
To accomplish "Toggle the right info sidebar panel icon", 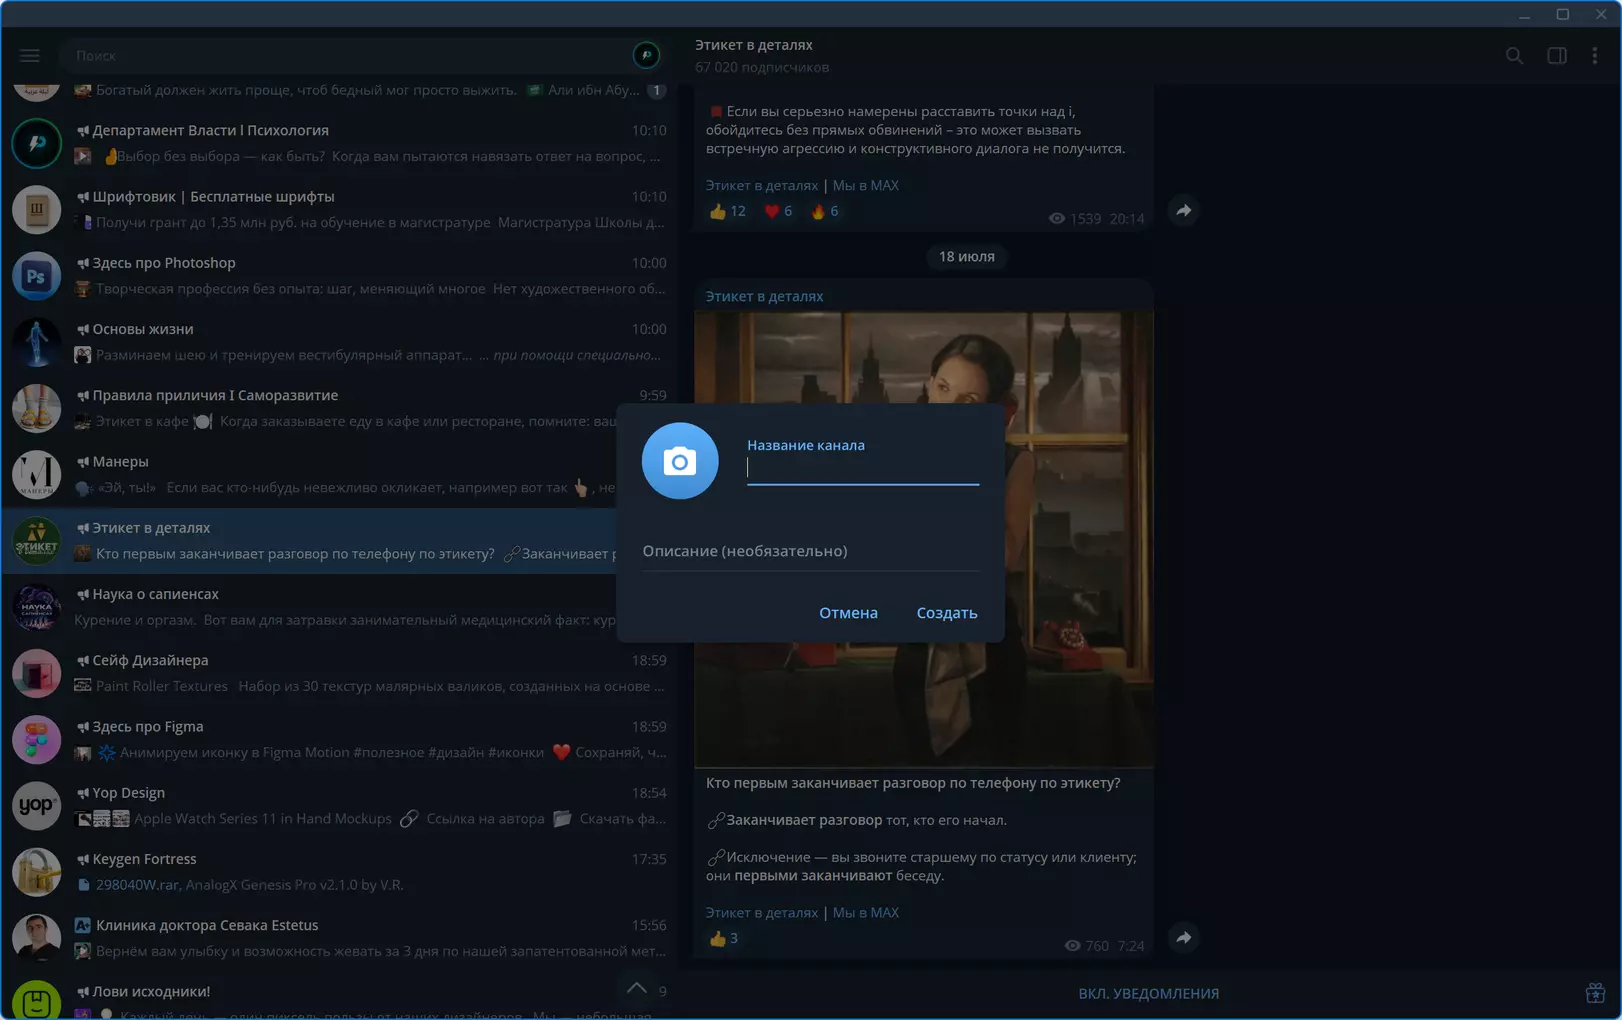I will point(1557,56).
